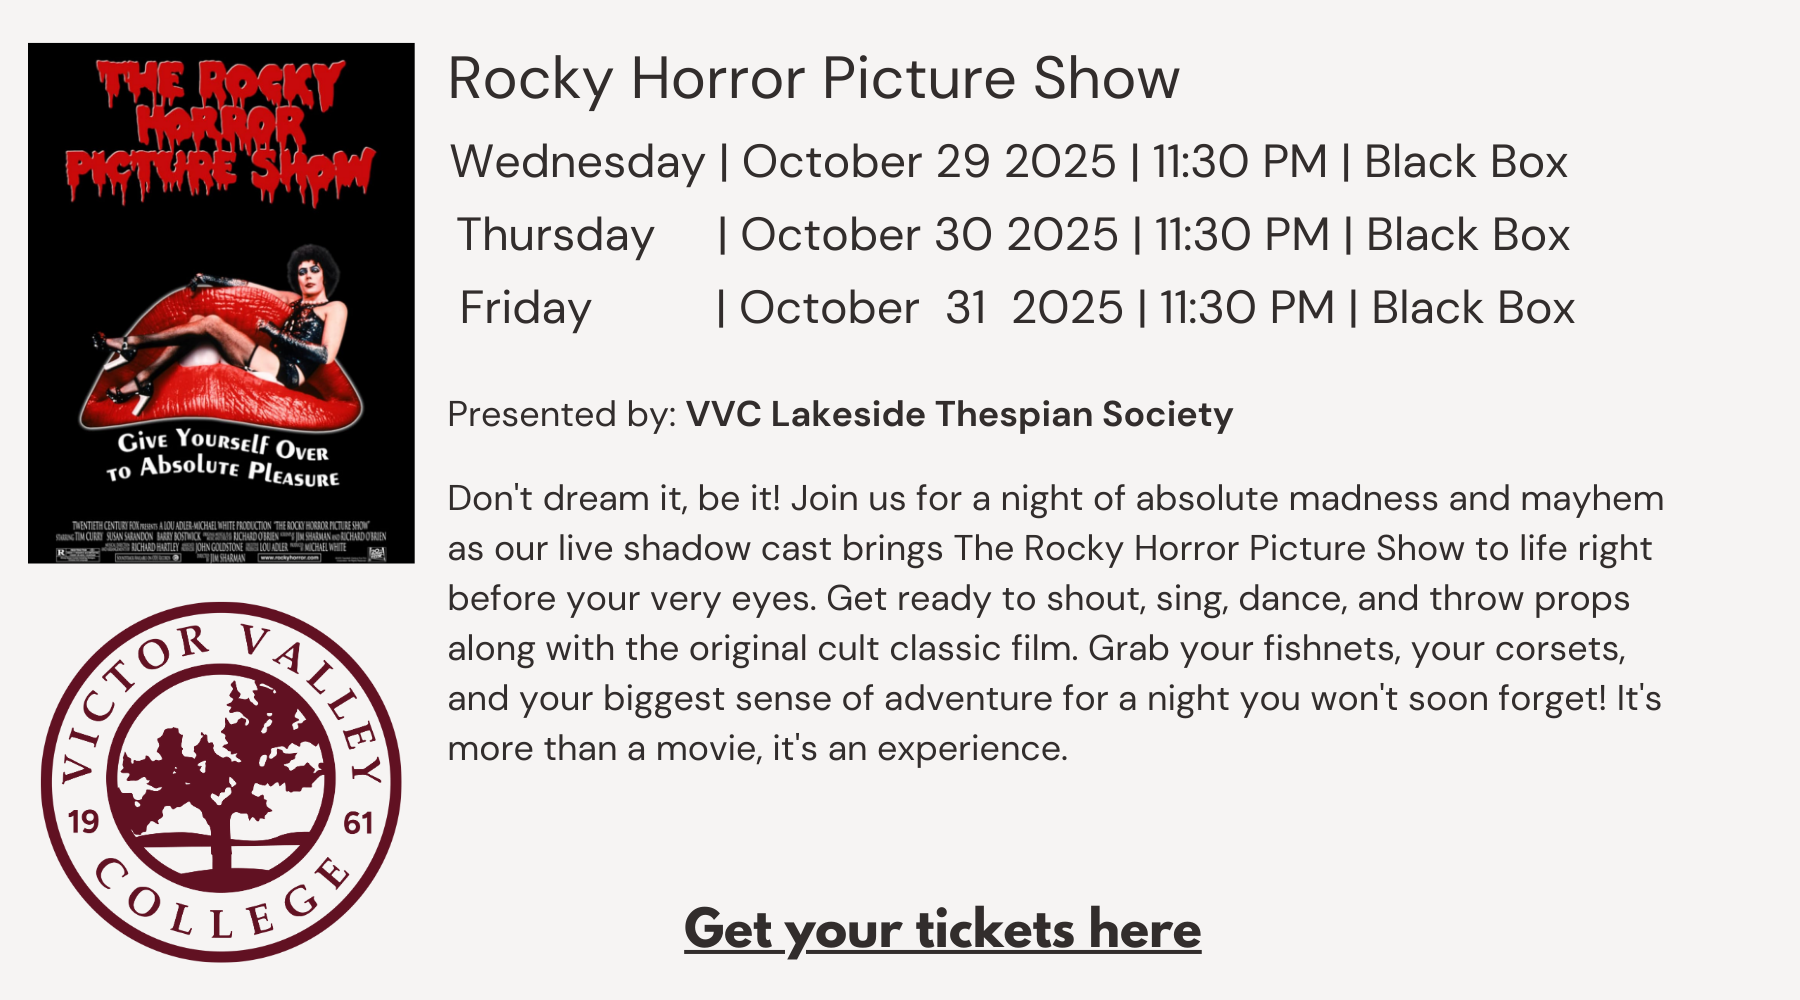Click the 11:30 PM time for Thursday
The image size is (1800, 1000).
point(1242,235)
